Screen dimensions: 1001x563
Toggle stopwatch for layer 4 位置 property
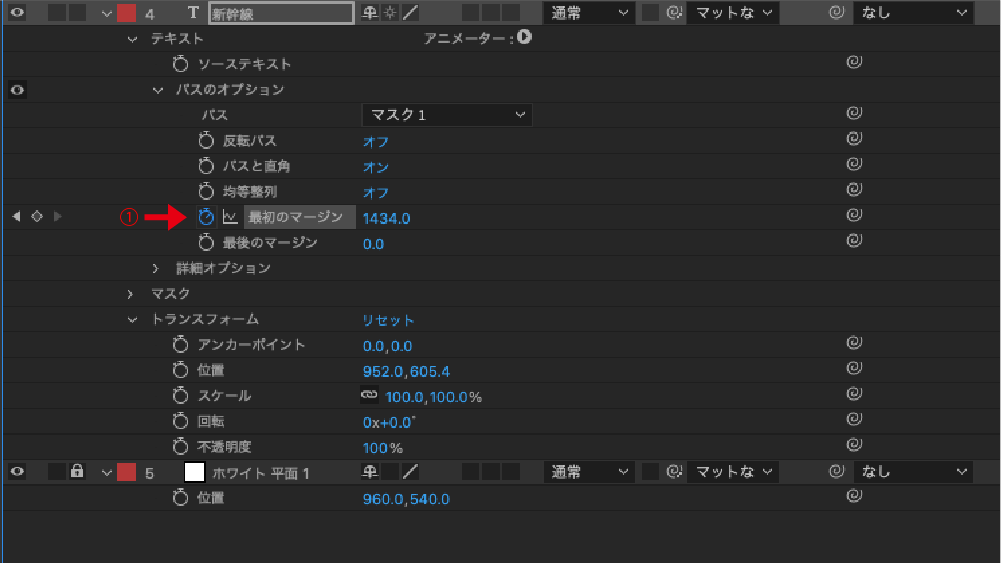click(x=180, y=370)
